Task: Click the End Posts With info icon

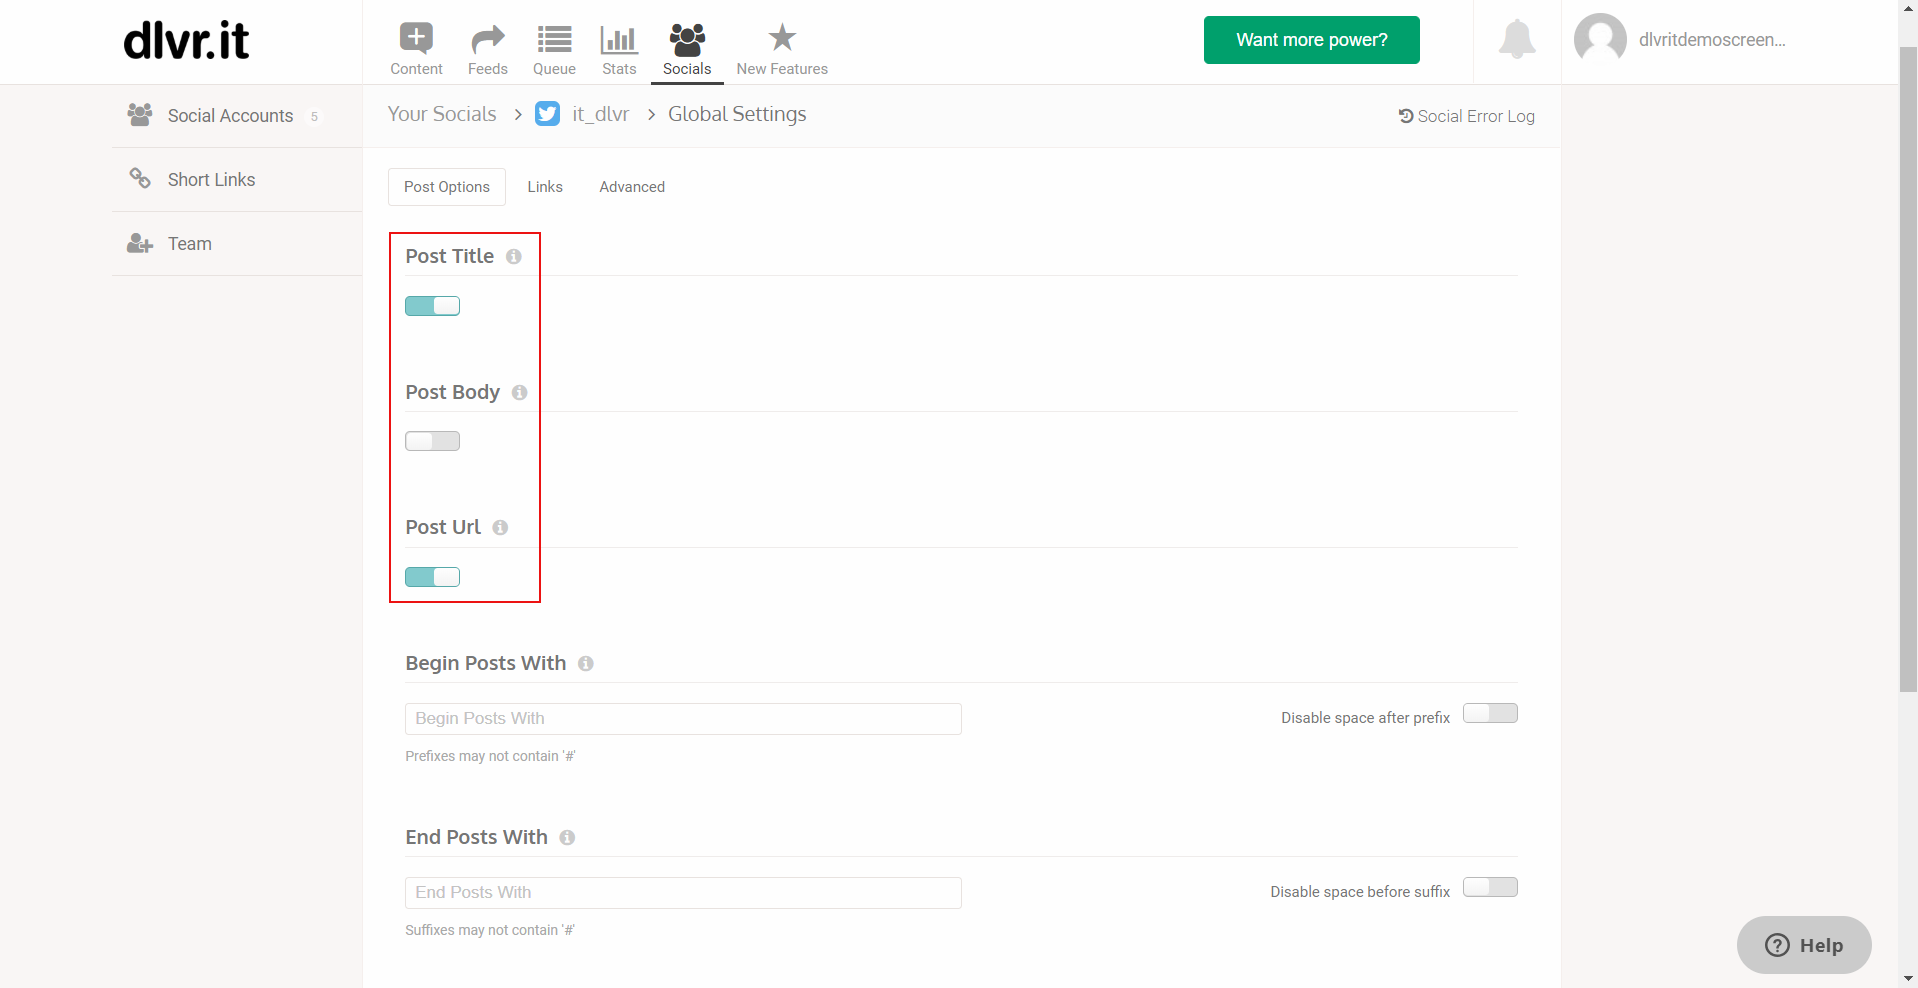Action: click(567, 838)
